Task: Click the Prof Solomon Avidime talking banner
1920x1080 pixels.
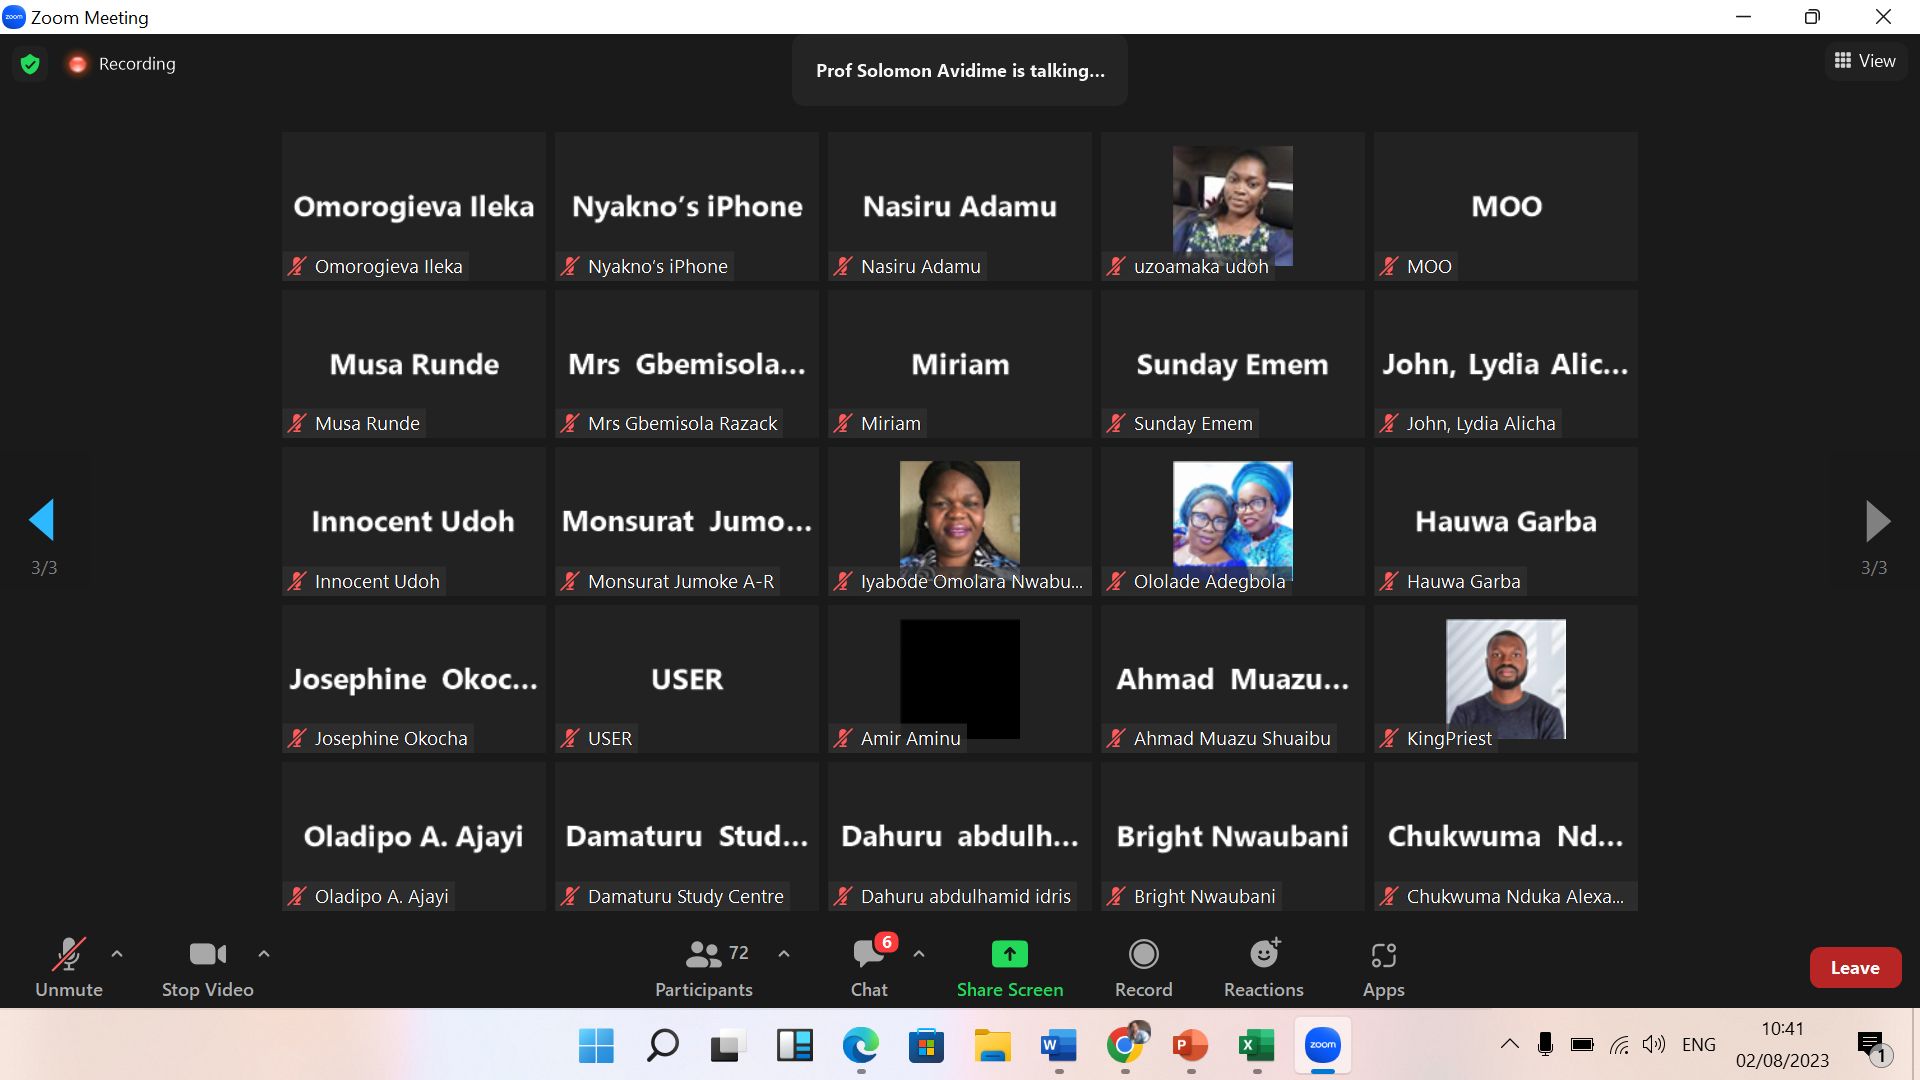Action: 960,71
